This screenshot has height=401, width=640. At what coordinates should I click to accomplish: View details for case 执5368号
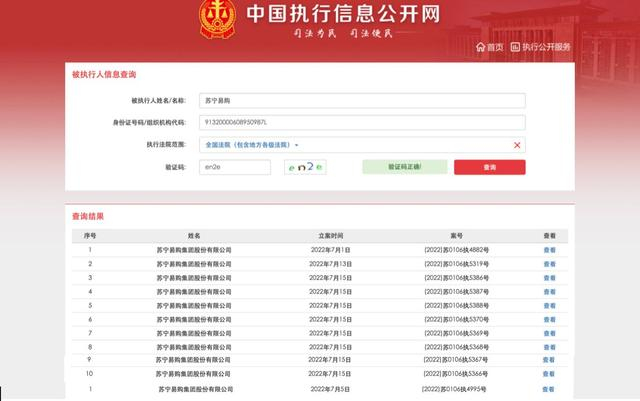pos(549,347)
